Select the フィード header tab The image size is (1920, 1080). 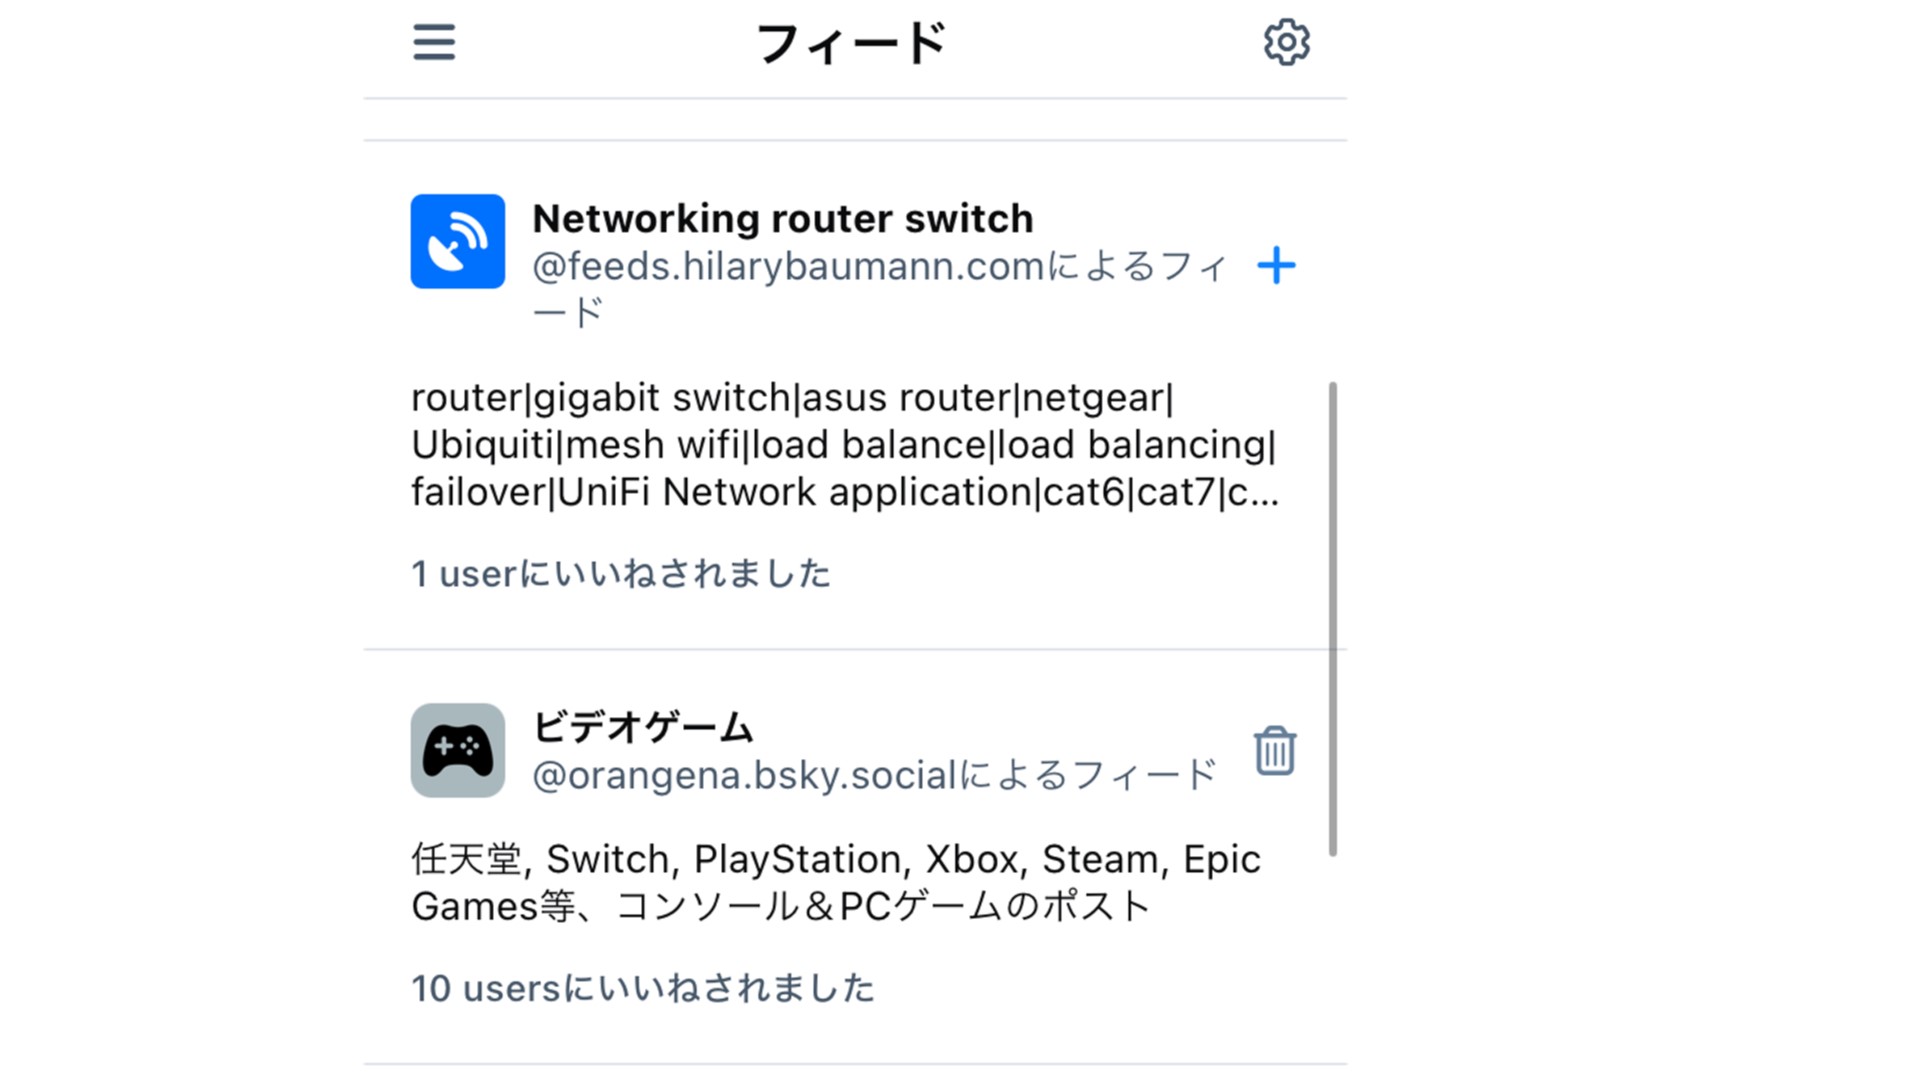click(x=852, y=42)
